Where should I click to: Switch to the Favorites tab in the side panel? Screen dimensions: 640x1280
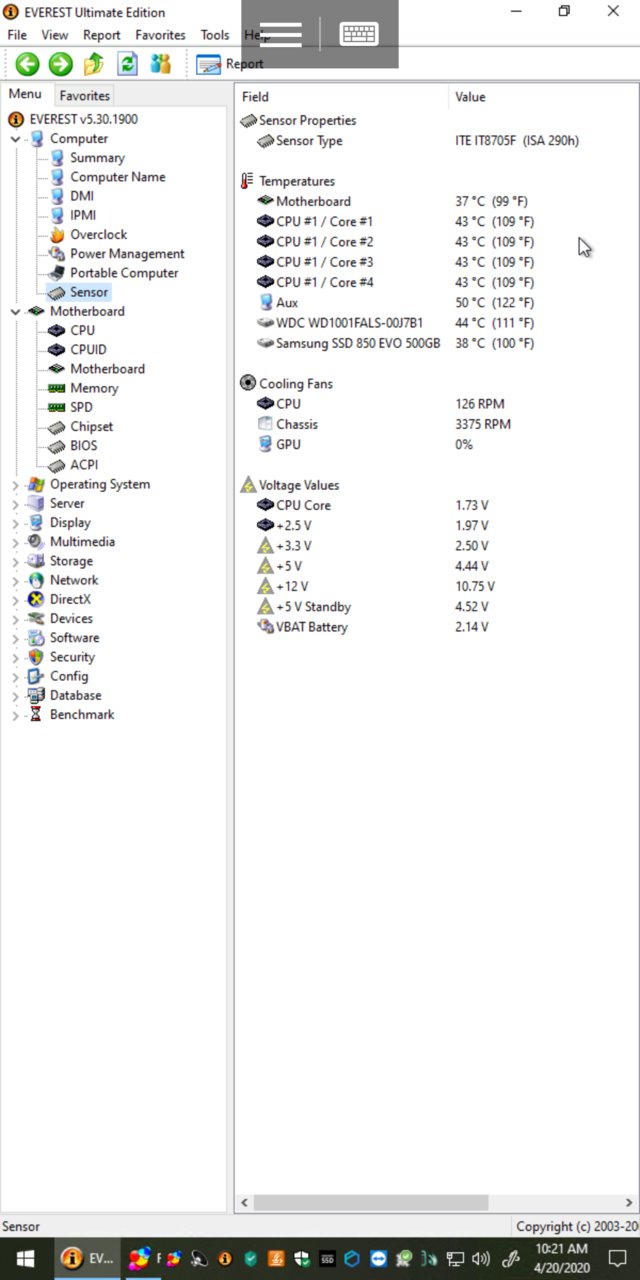85,96
